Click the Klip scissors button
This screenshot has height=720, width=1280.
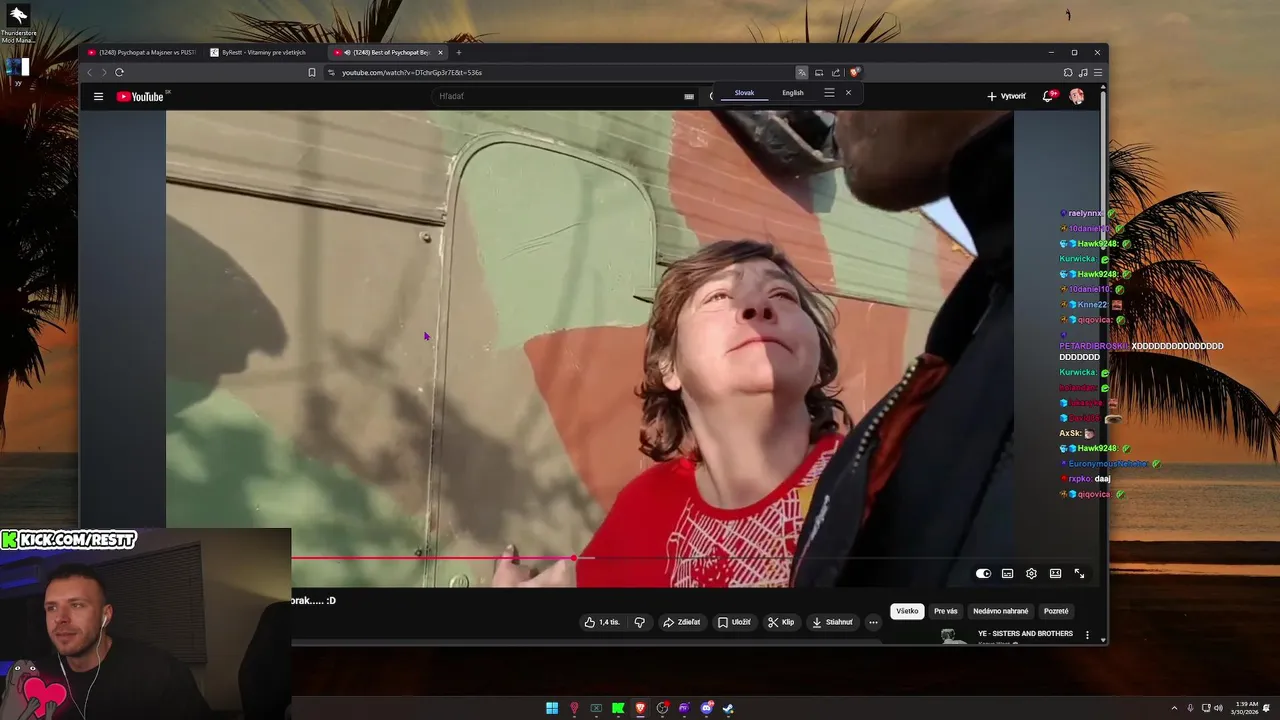pos(781,622)
